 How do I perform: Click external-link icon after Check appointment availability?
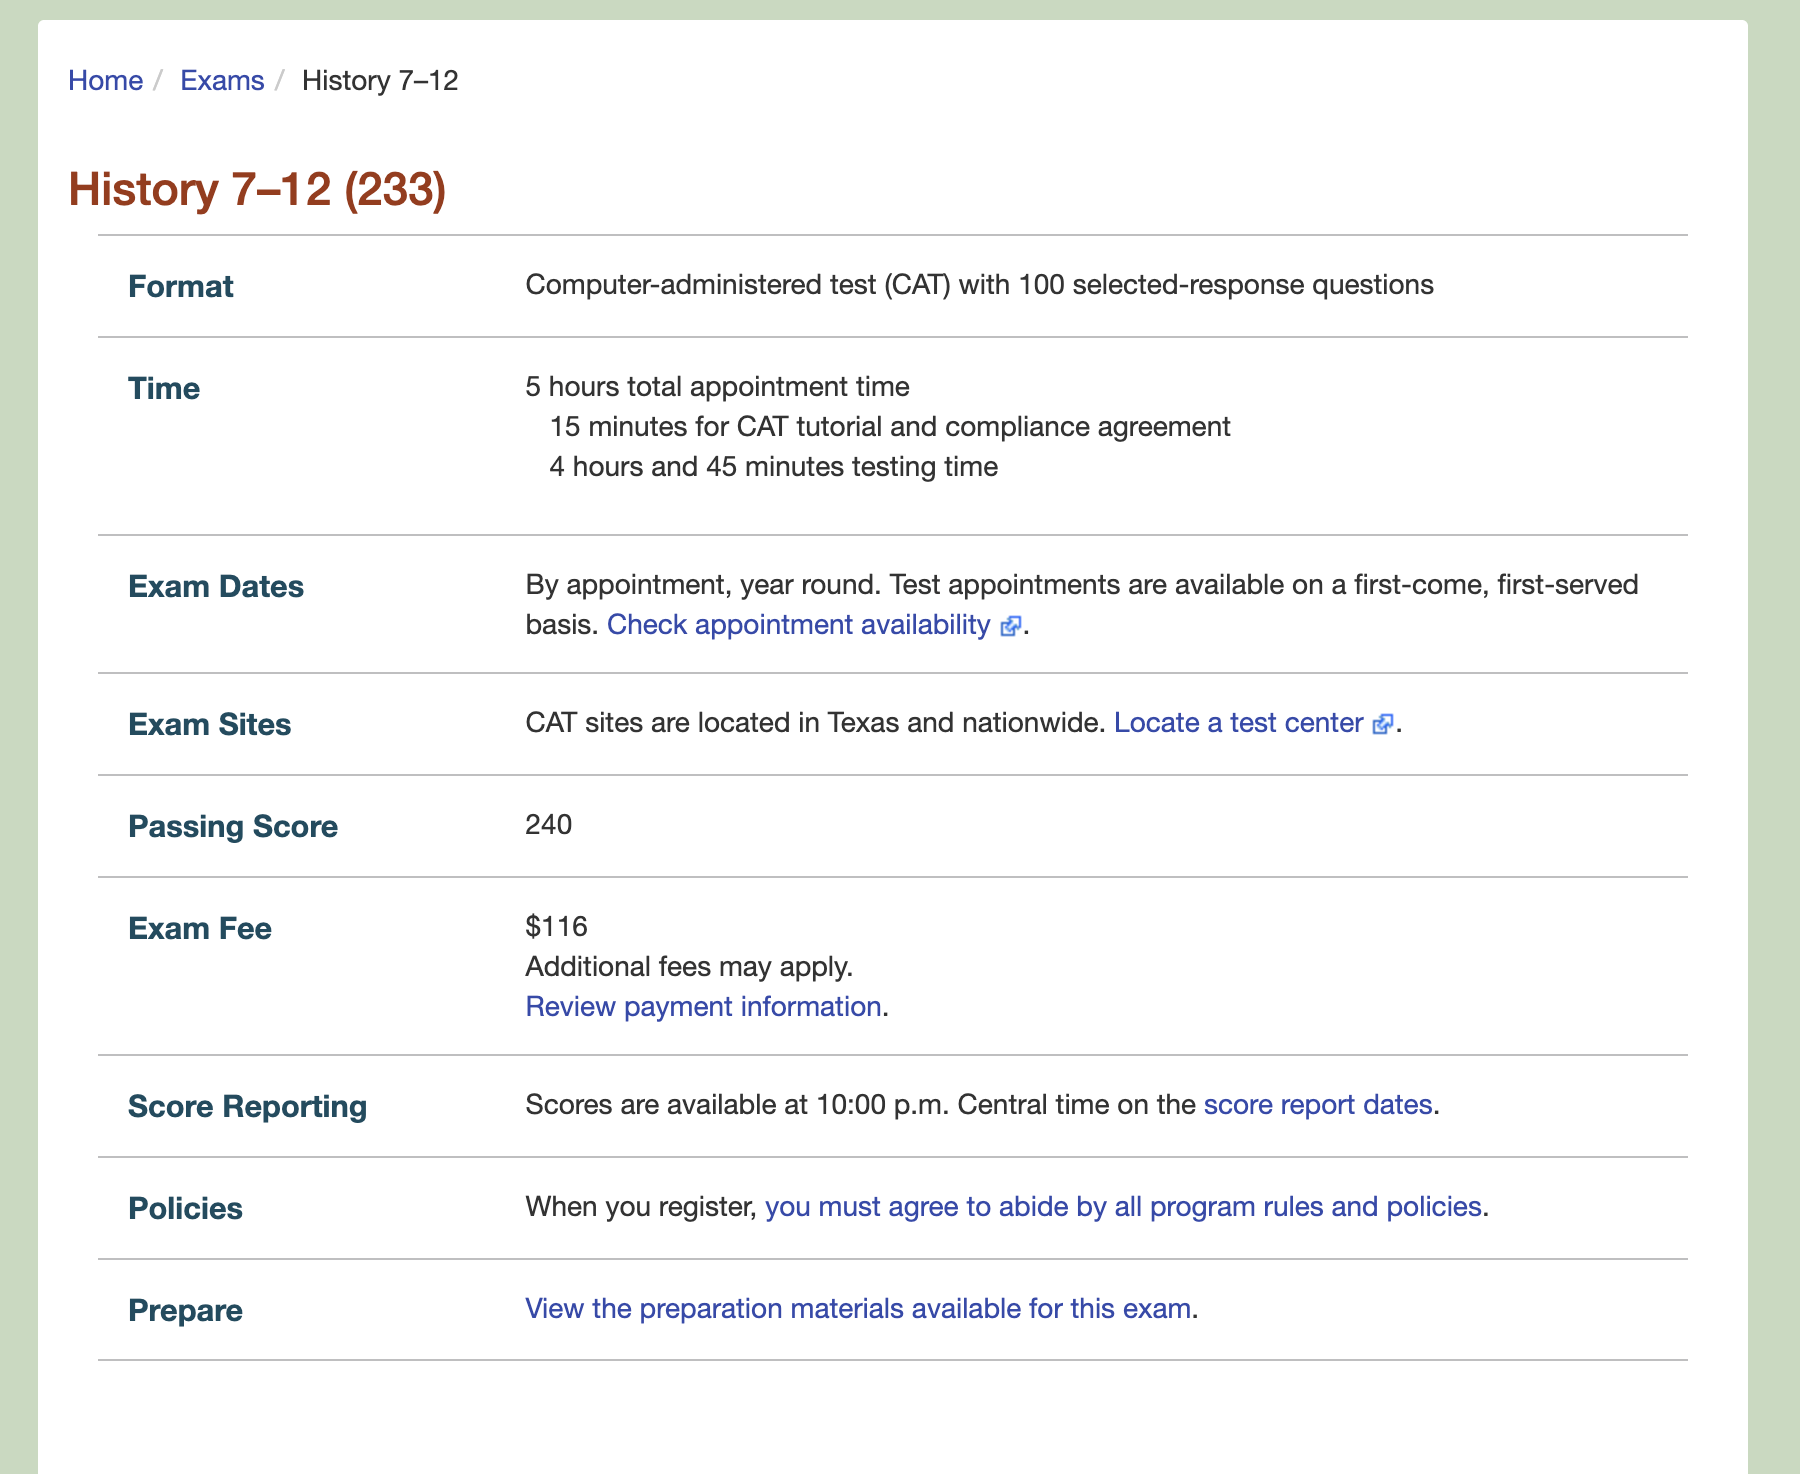1011,626
